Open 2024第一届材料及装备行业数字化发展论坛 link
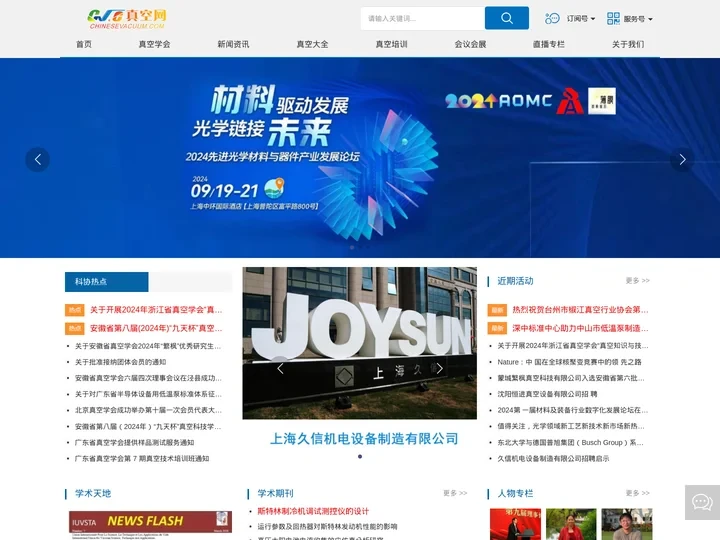 pyautogui.click(x=573, y=410)
